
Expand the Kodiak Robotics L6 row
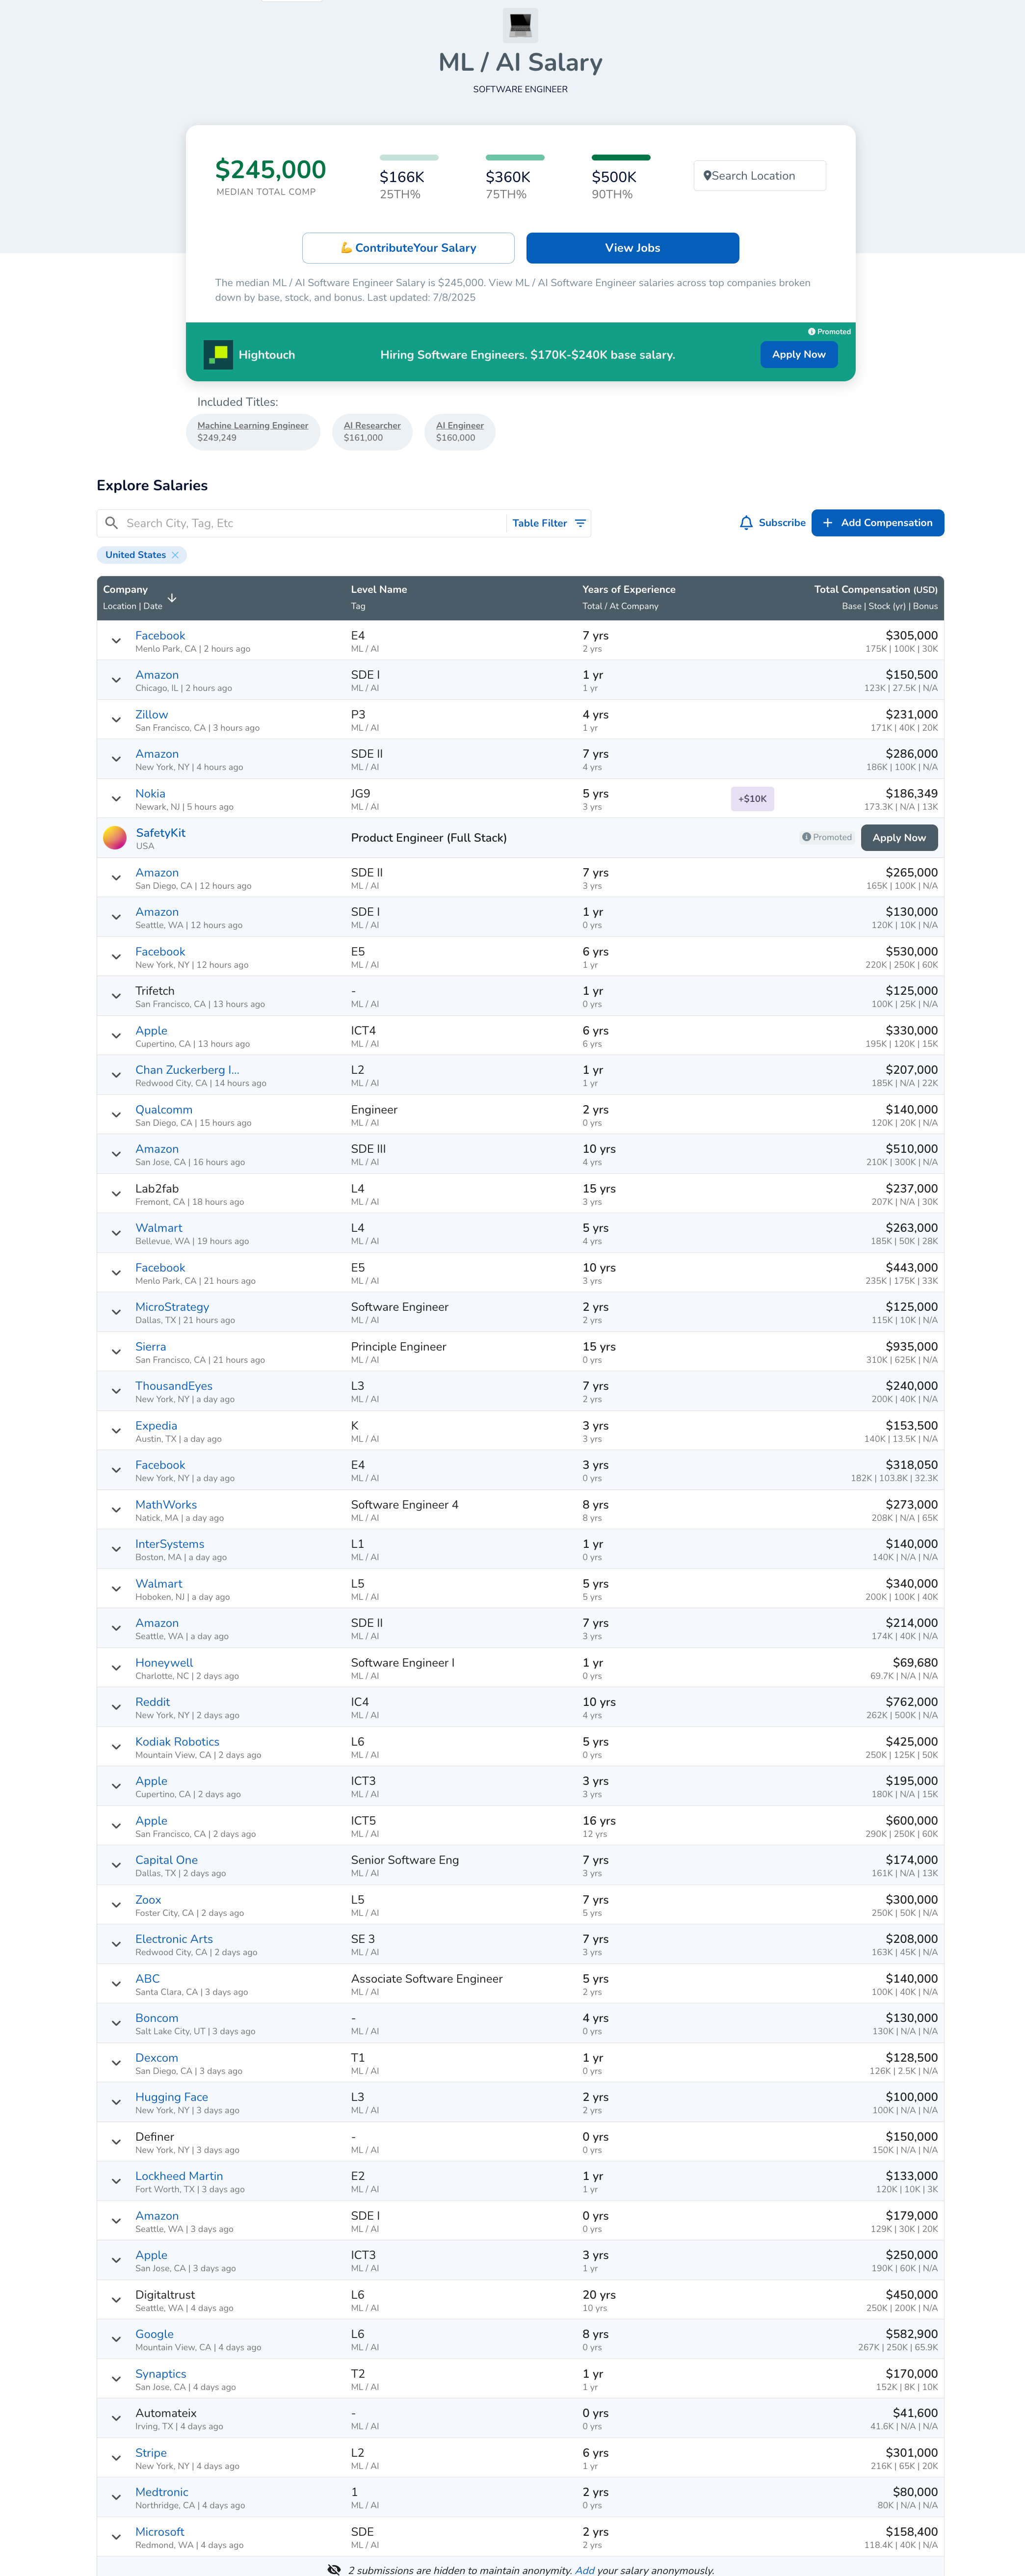click(x=116, y=1747)
